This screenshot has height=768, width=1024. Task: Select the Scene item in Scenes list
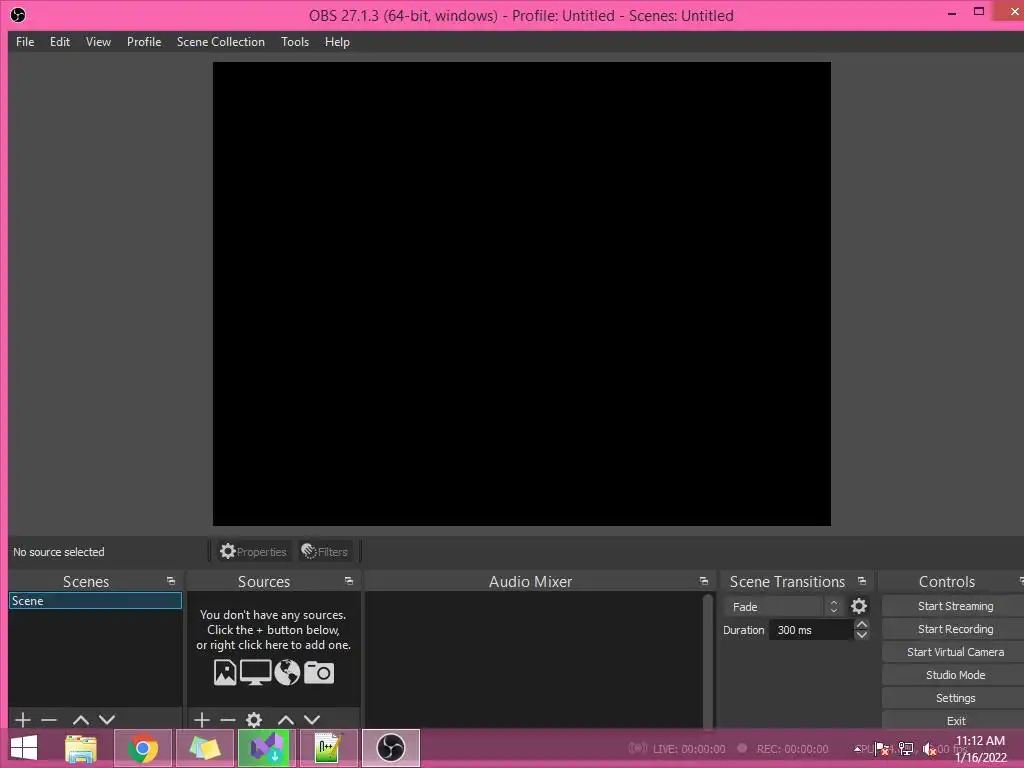point(95,601)
